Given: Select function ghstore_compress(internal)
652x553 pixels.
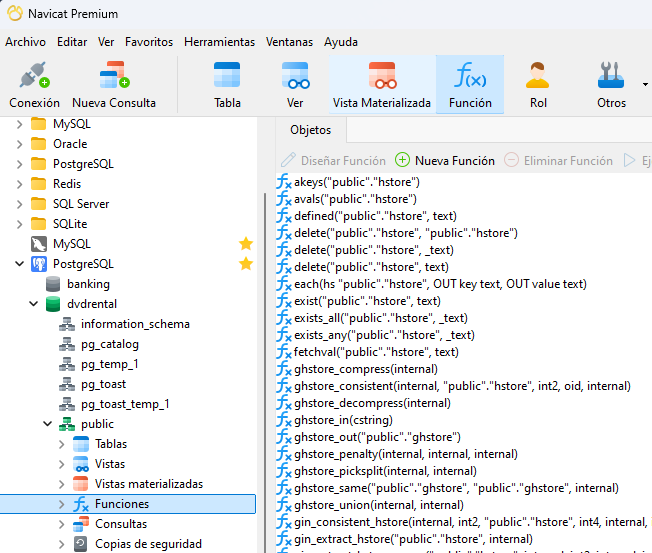Looking at the screenshot, I should coord(366,369).
